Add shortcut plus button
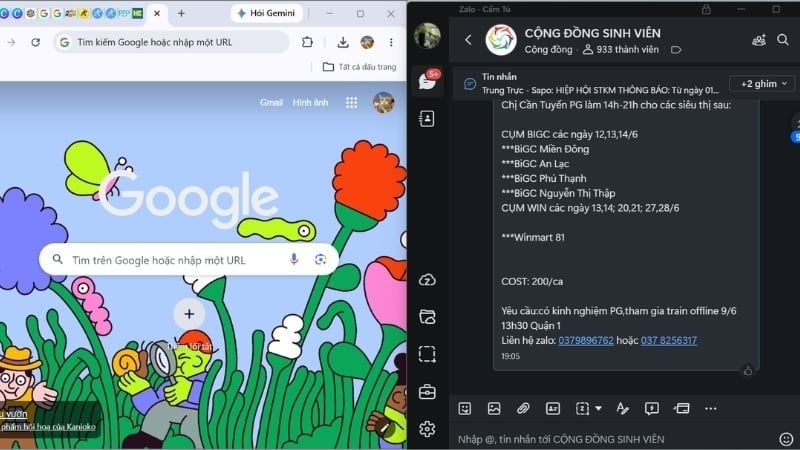The height and width of the screenshot is (450, 800). coord(189,314)
